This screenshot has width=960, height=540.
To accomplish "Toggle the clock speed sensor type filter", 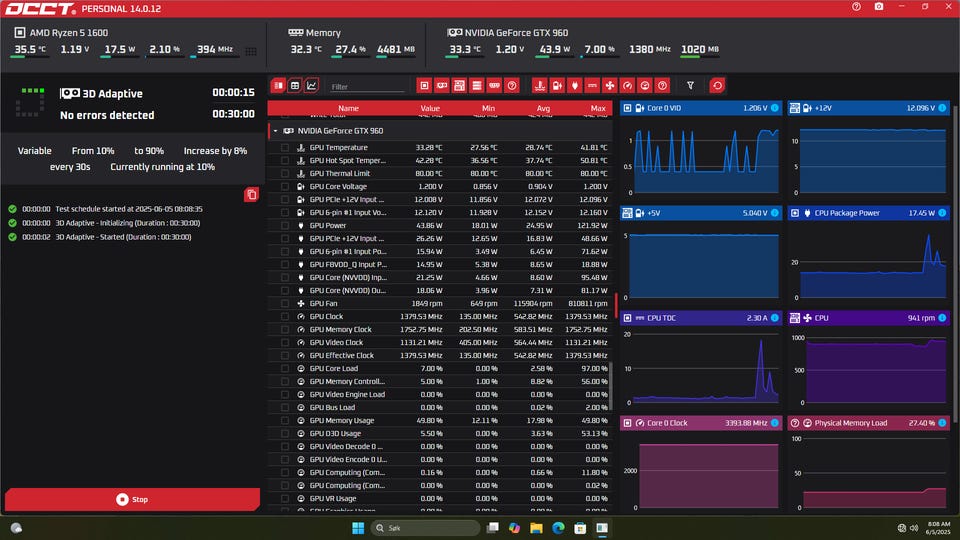I will click(x=627, y=86).
